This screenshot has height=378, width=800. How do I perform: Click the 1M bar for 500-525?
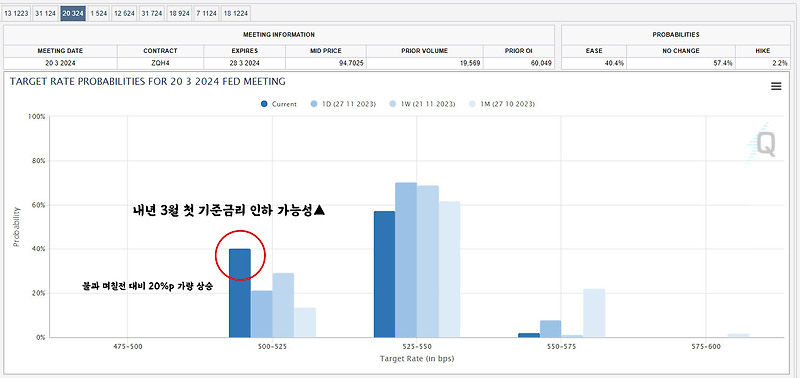[305, 322]
